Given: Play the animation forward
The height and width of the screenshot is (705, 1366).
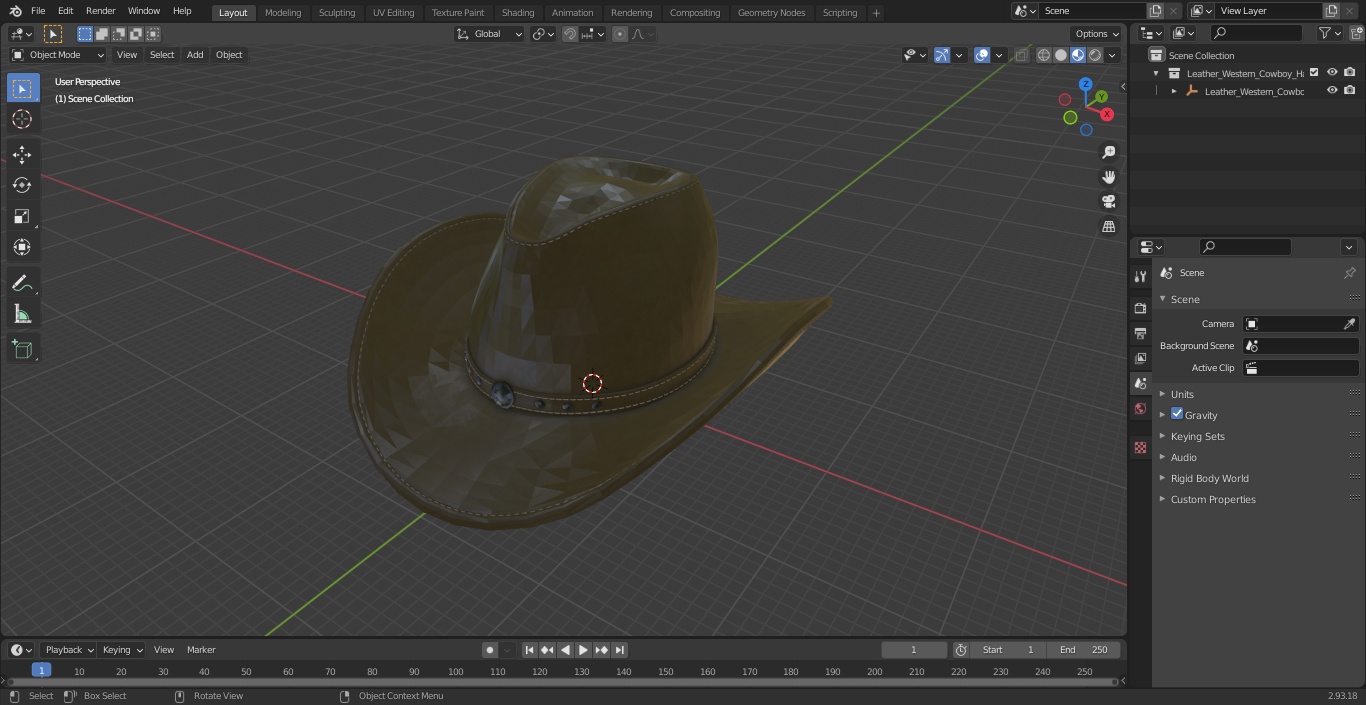Looking at the screenshot, I should 583,650.
